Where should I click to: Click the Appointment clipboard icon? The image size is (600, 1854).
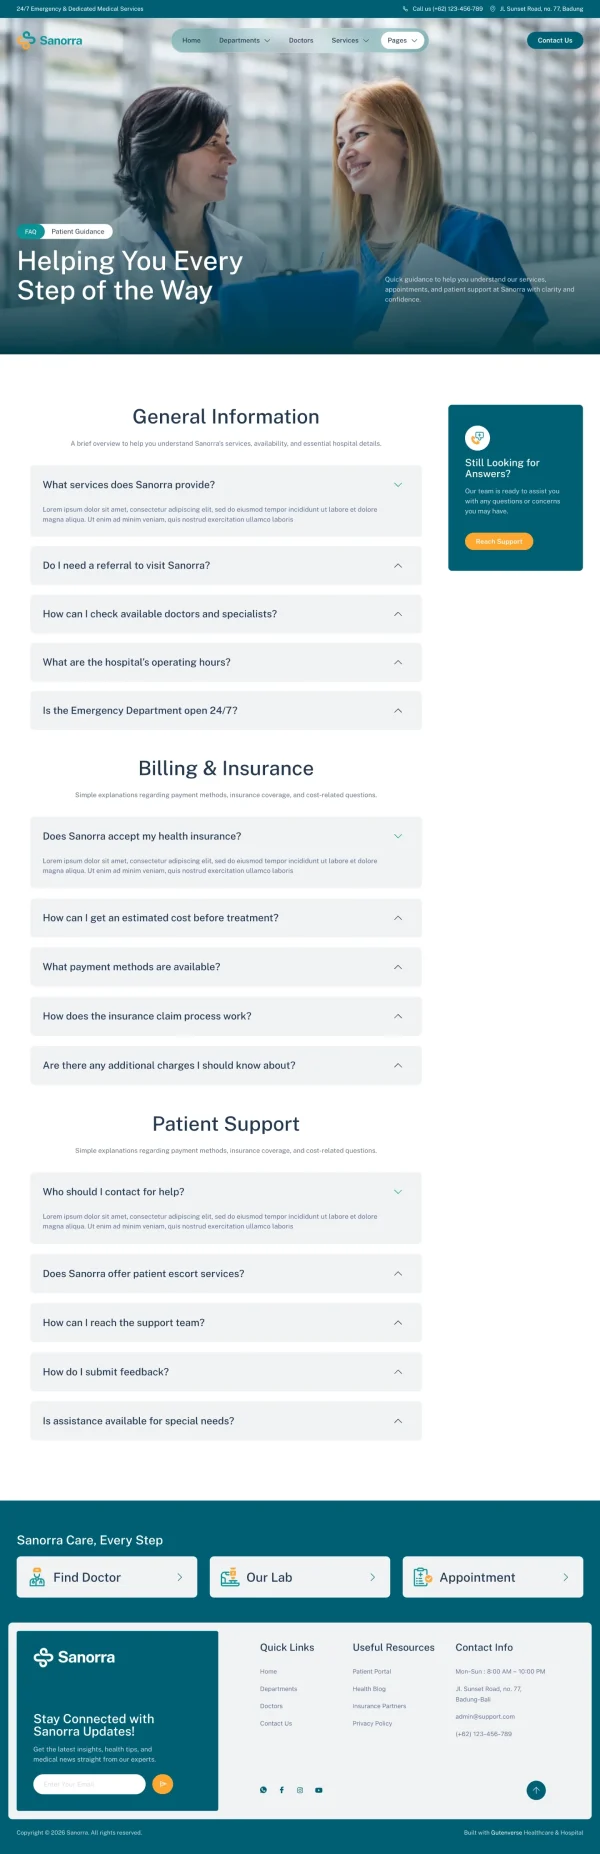tap(422, 1577)
